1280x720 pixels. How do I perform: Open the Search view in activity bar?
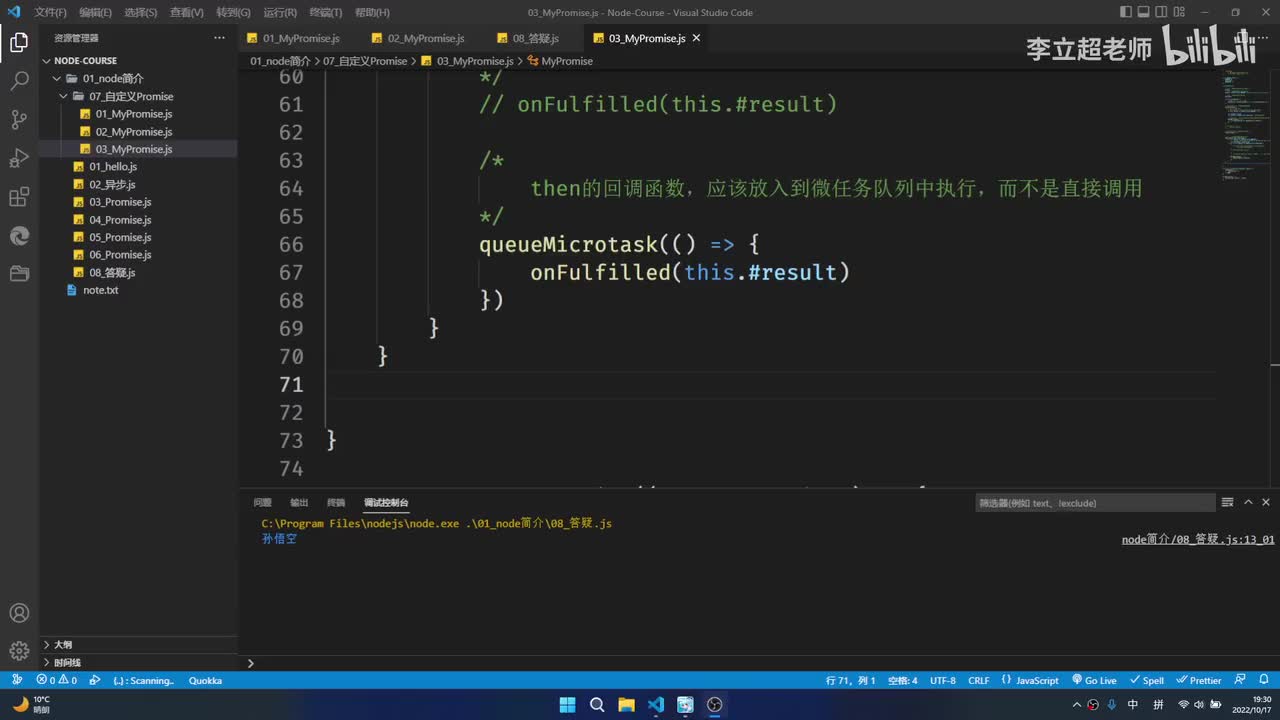tap(19, 81)
